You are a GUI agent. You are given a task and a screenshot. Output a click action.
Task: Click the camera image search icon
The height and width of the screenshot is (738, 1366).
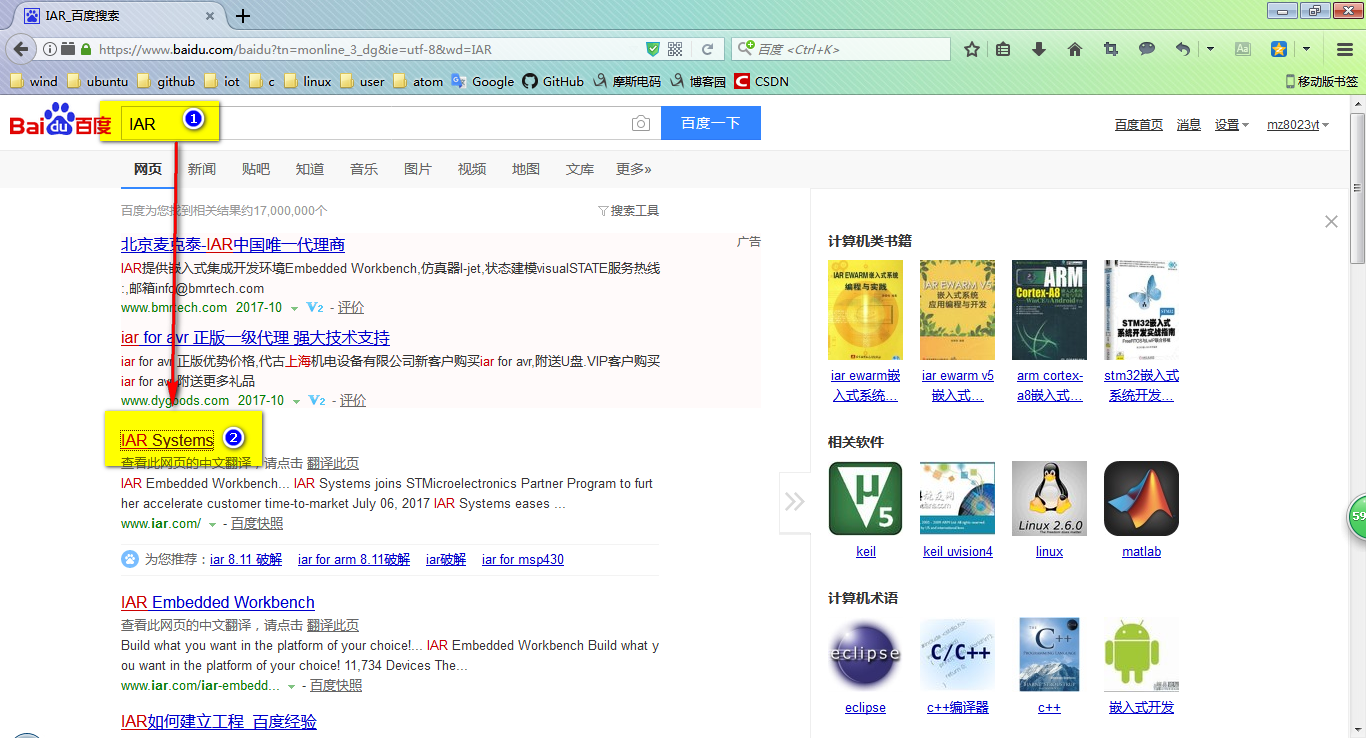641,123
